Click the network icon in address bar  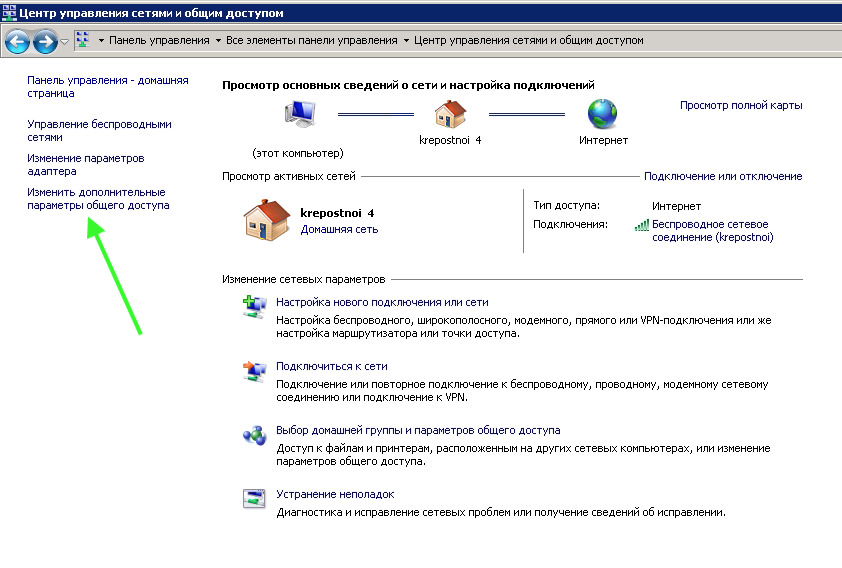pyautogui.click(x=83, y=40)
